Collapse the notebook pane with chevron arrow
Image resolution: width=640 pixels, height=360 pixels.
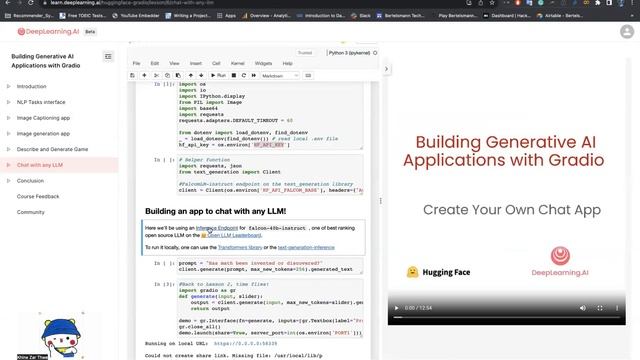point(386,69)
